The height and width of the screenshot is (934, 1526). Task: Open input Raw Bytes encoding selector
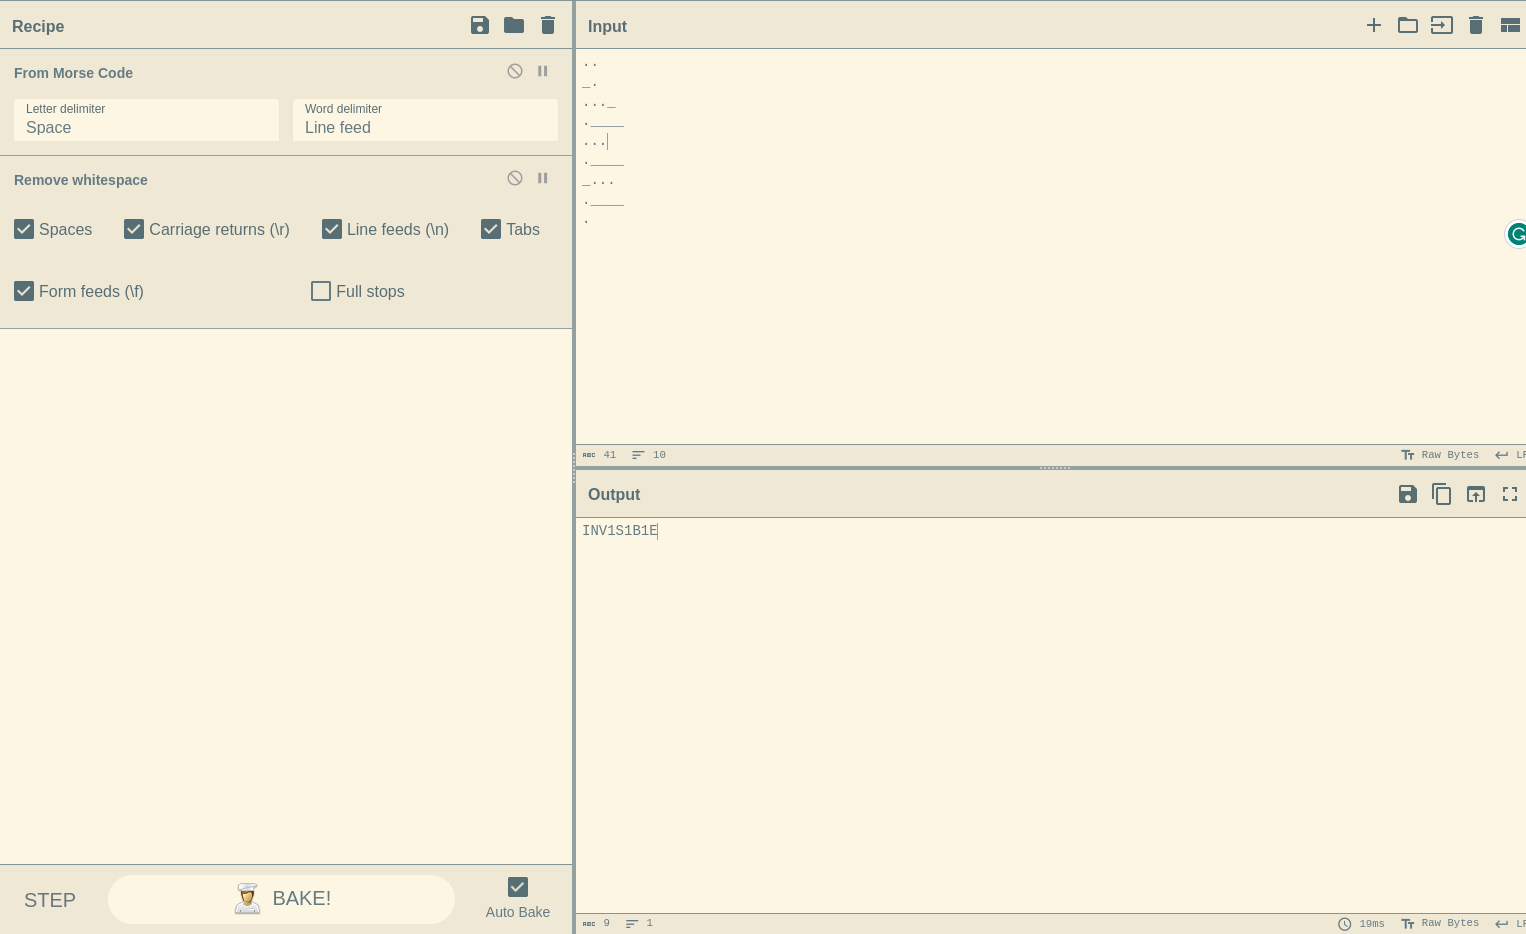click(1440, 455)
